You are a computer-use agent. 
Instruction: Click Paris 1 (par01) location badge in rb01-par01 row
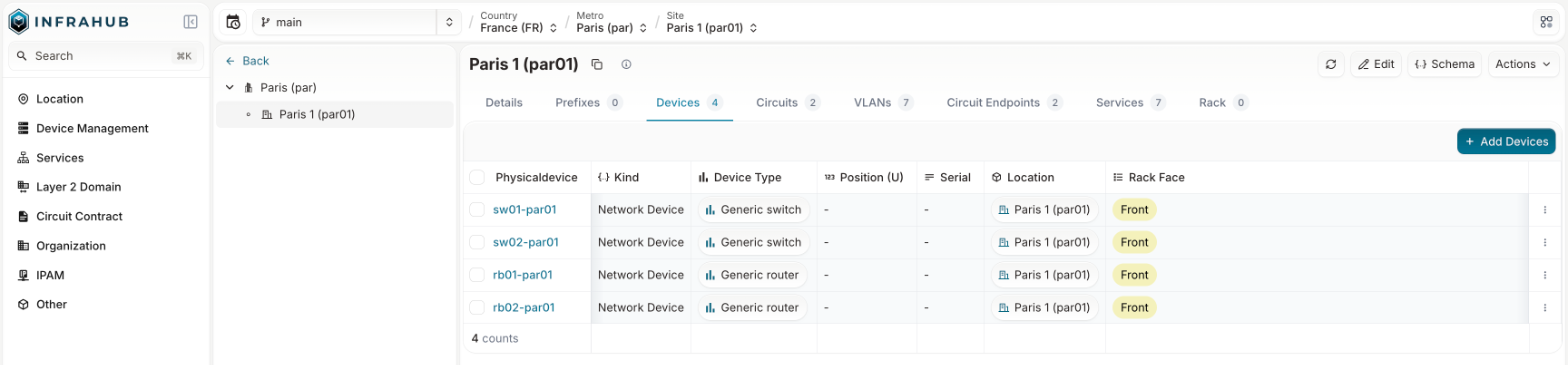1045,275
